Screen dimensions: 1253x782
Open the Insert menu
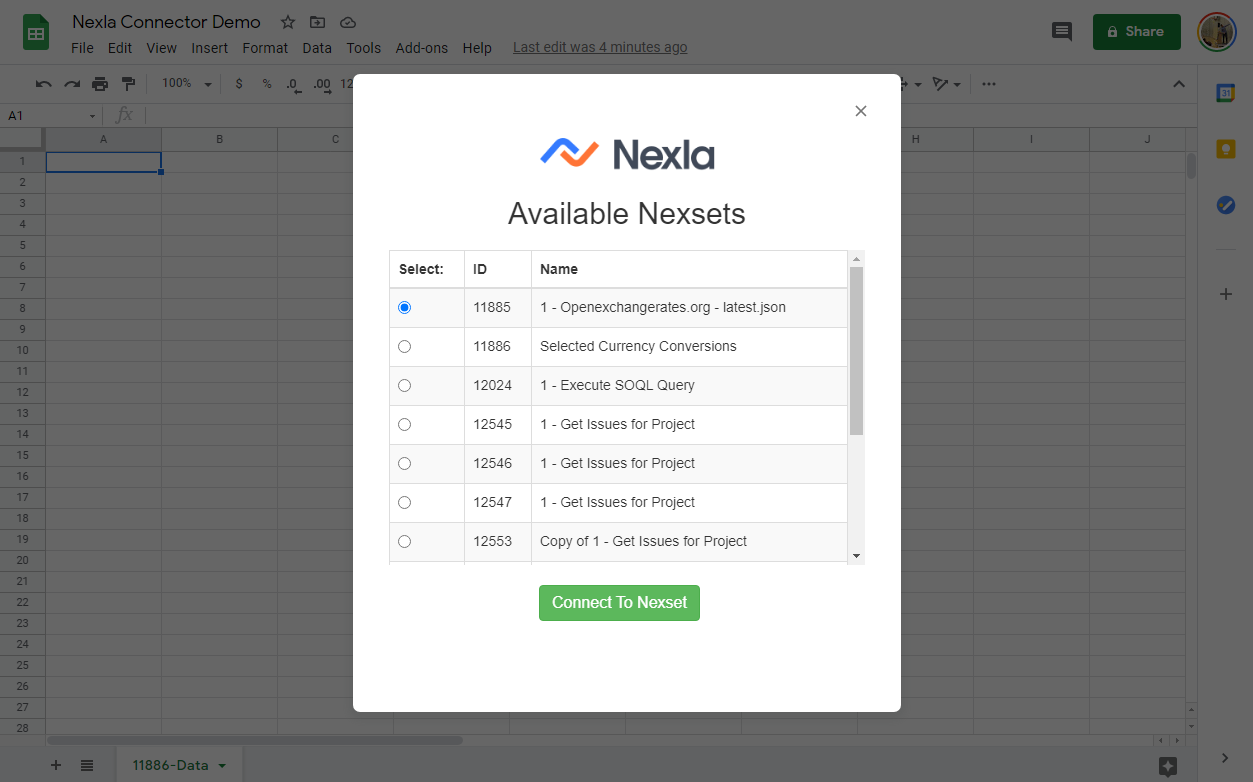point(210,48)
